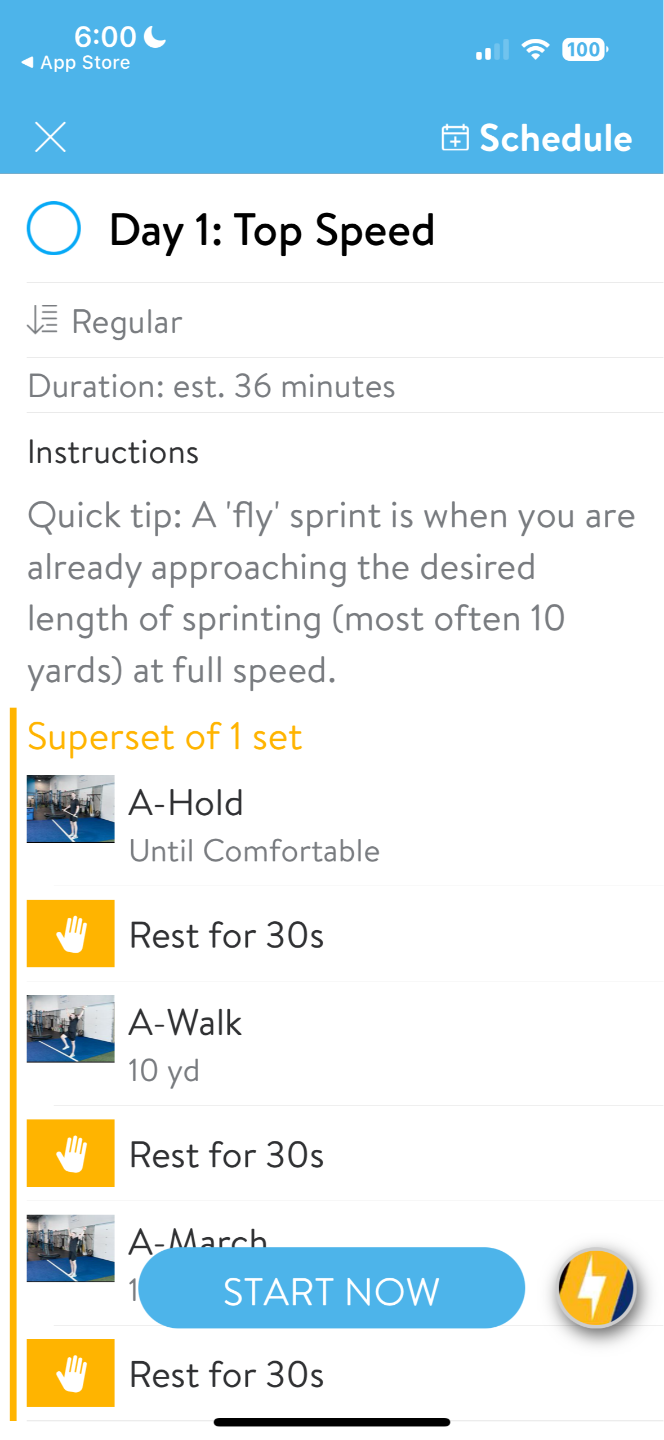The height and width of the screenshot is (1440, 664).
Task: Select the A-Walk 10 yd row
Action: (345, 1044)
